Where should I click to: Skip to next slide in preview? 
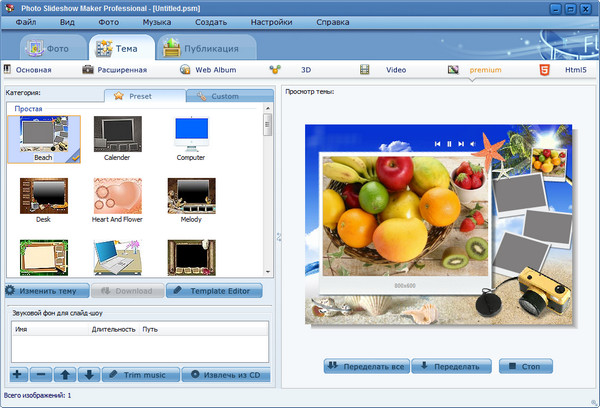[x=461, y=144]
